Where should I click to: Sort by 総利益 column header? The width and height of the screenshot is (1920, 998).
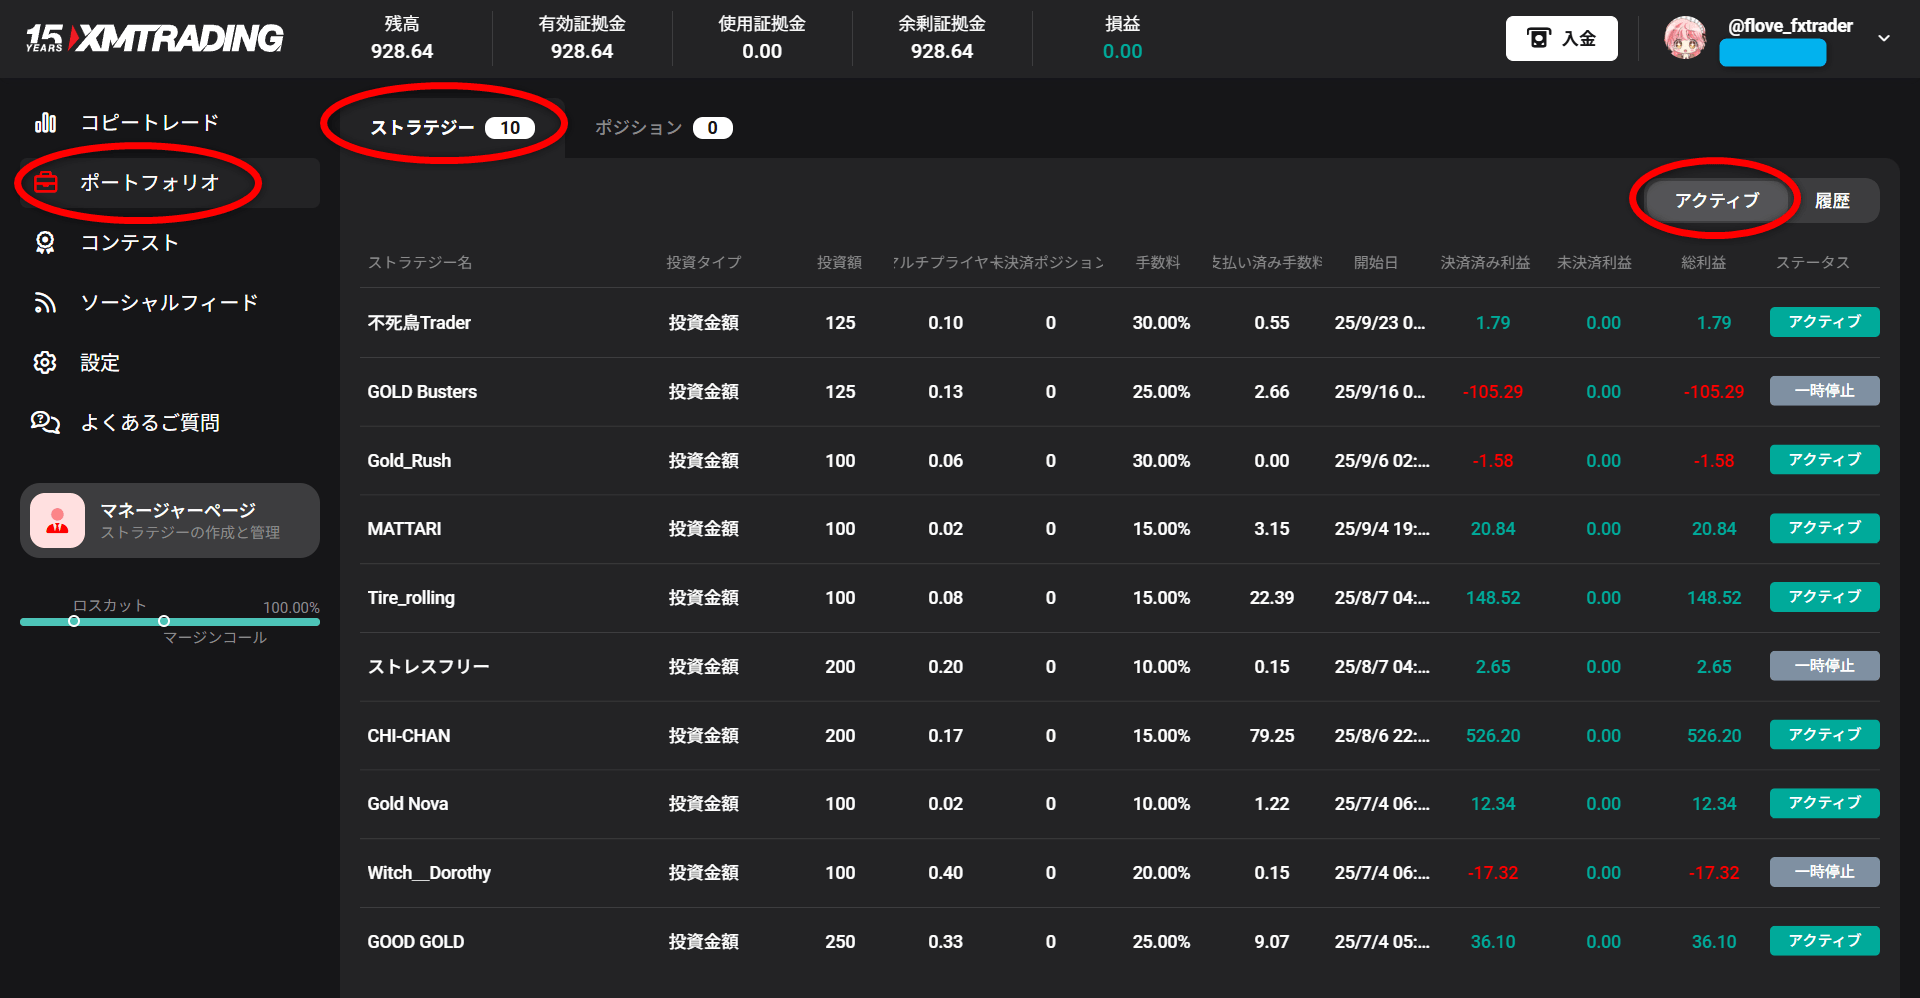pyautogui.click(x=1703, y=262)
